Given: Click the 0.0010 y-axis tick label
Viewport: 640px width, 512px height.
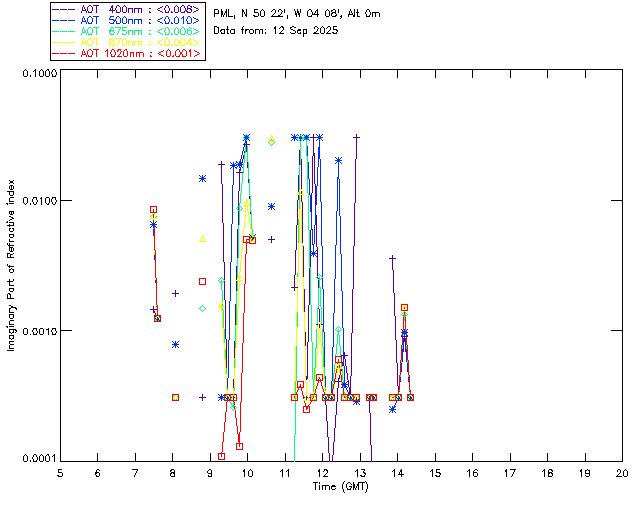Looking at the screenshot, I should tap(37, 331).
